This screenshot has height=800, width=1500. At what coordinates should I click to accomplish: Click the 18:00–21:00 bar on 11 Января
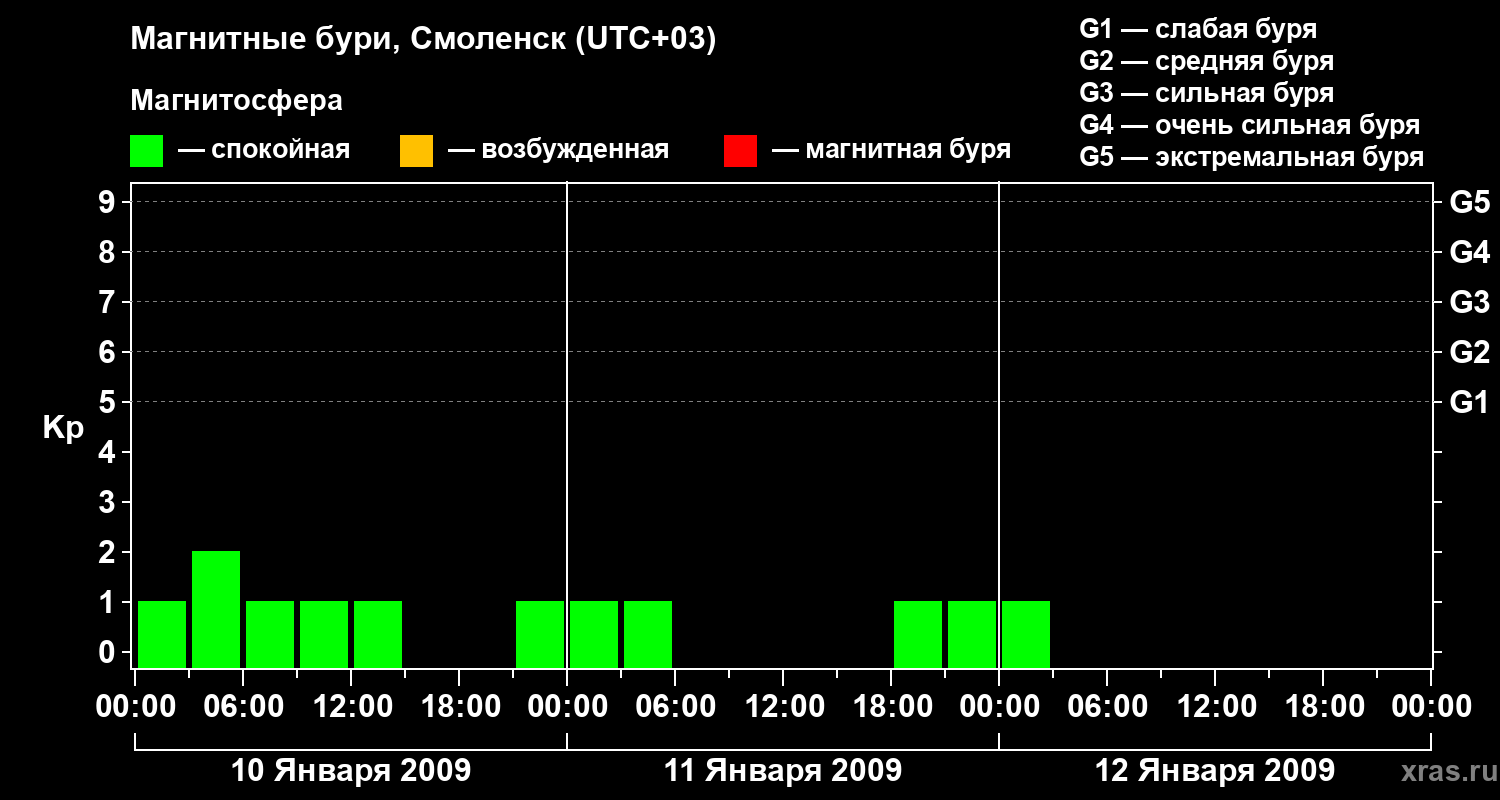(918, 634)
